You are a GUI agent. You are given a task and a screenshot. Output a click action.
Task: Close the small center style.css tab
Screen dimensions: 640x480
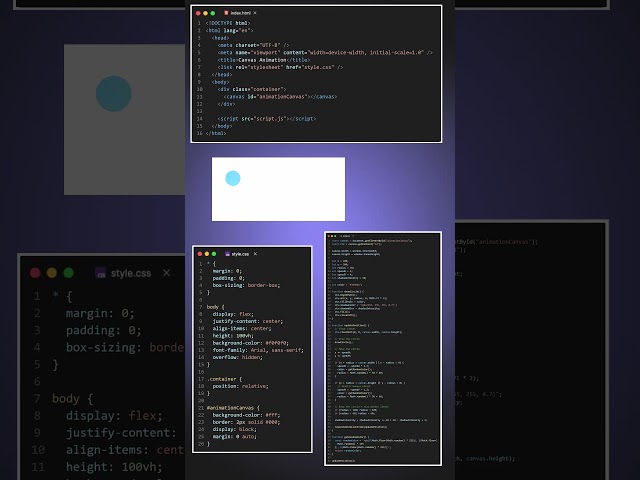(x=256, y=254)
